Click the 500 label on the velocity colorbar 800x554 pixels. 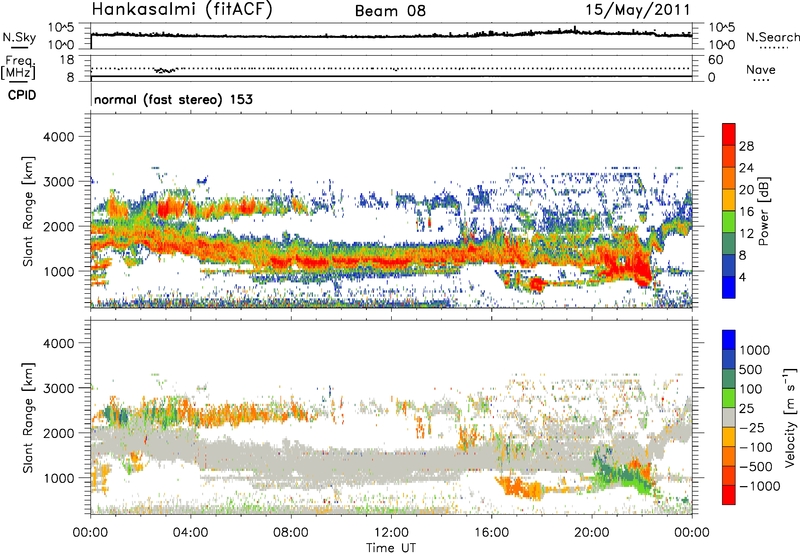point(751,370)
